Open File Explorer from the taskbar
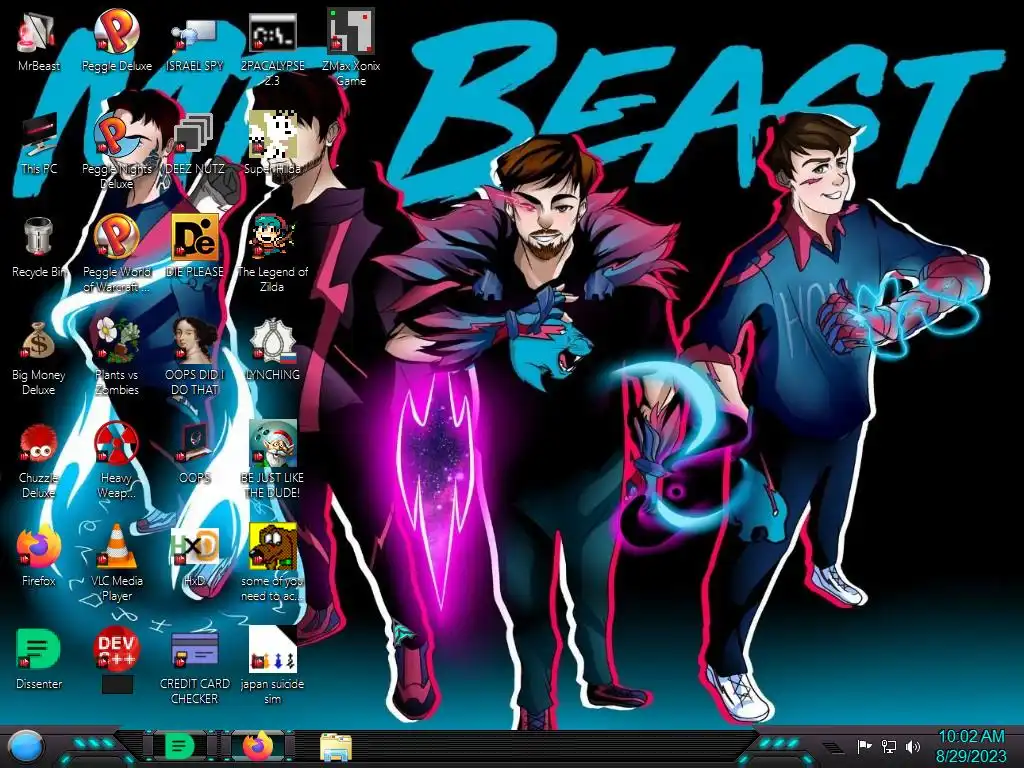 pos(336,747)
